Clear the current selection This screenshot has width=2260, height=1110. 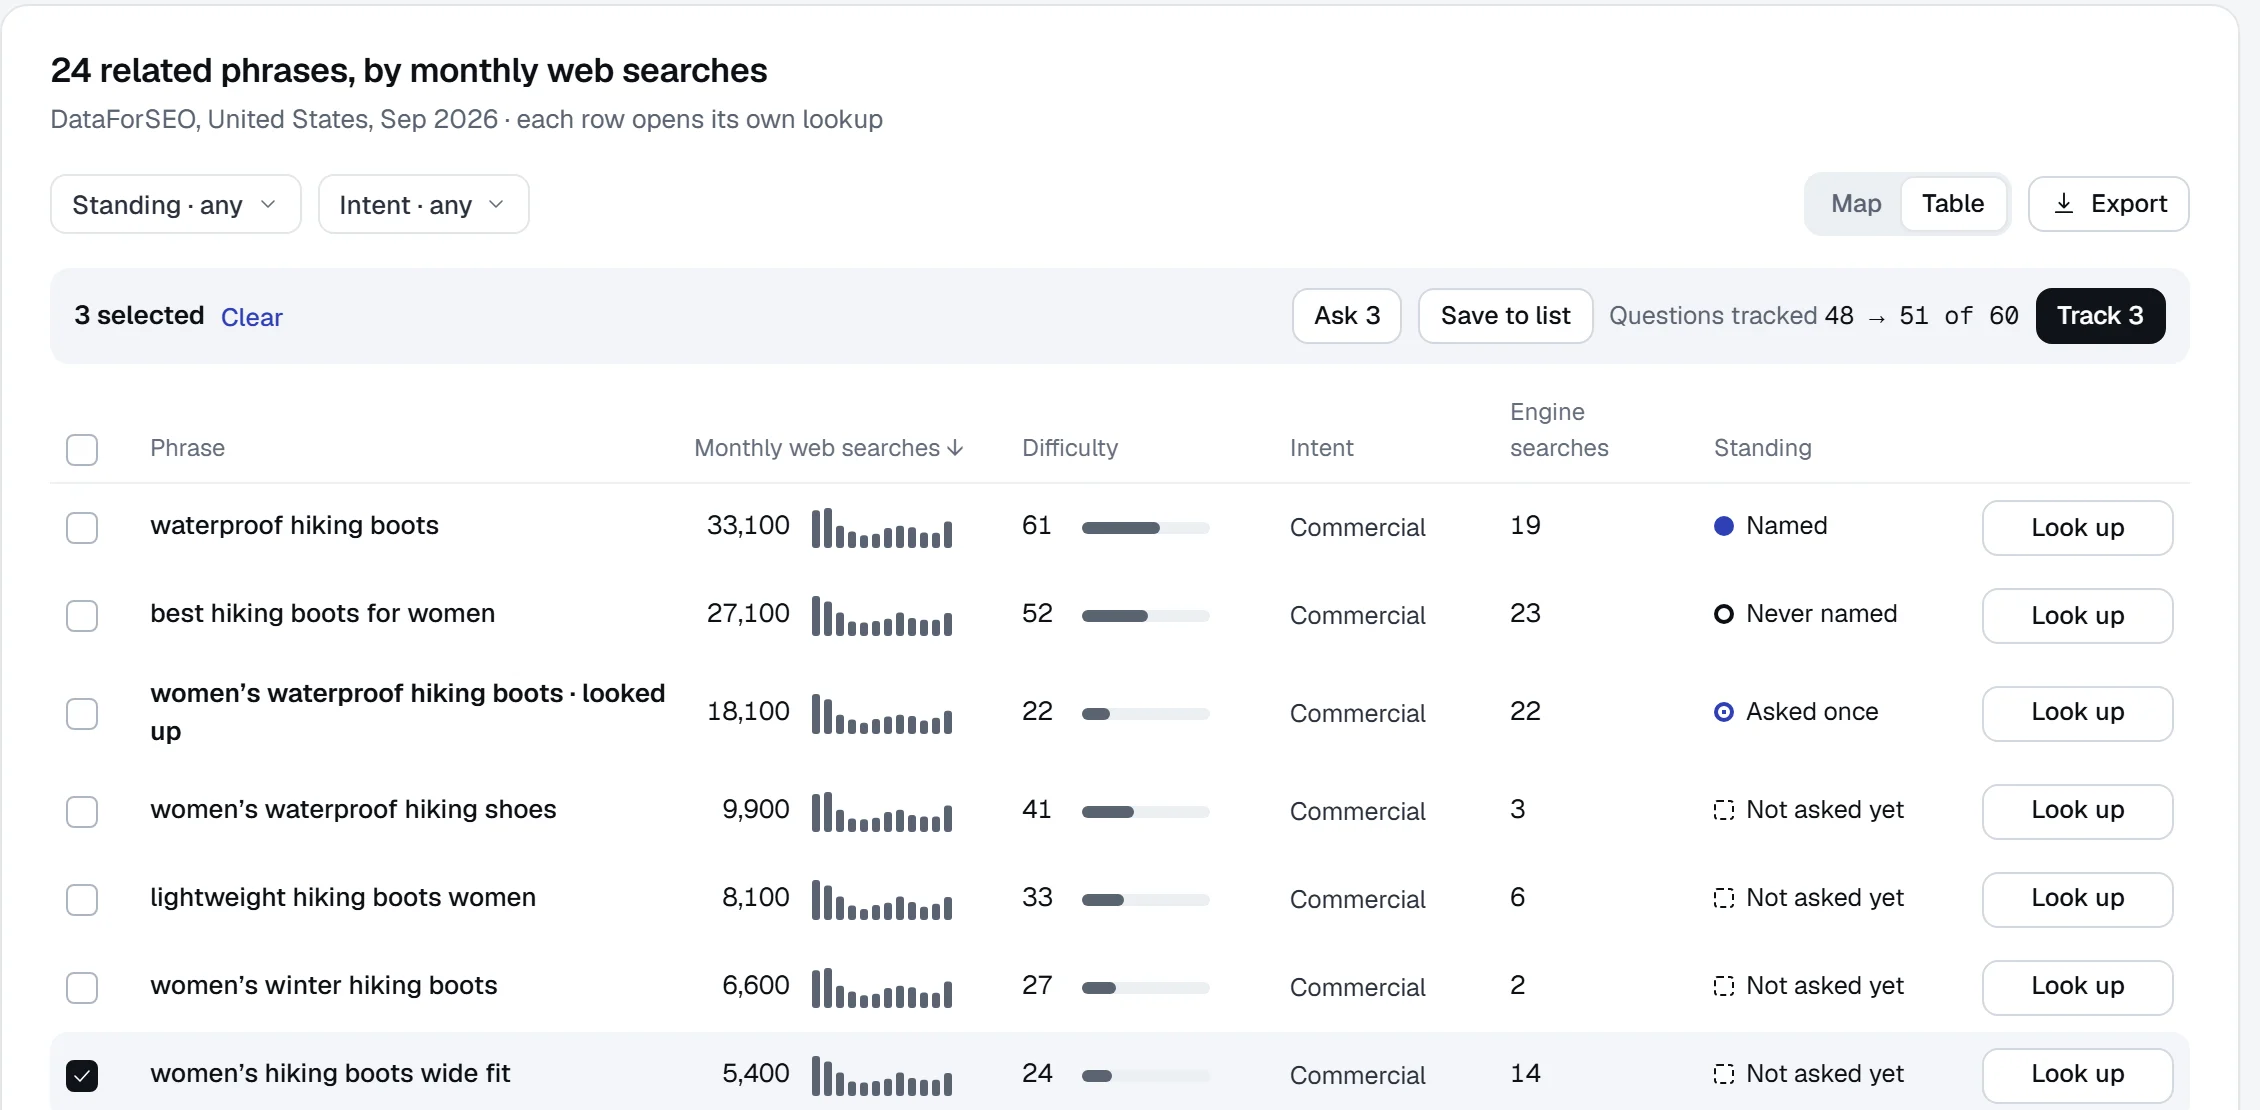click(x=252, y=317)
